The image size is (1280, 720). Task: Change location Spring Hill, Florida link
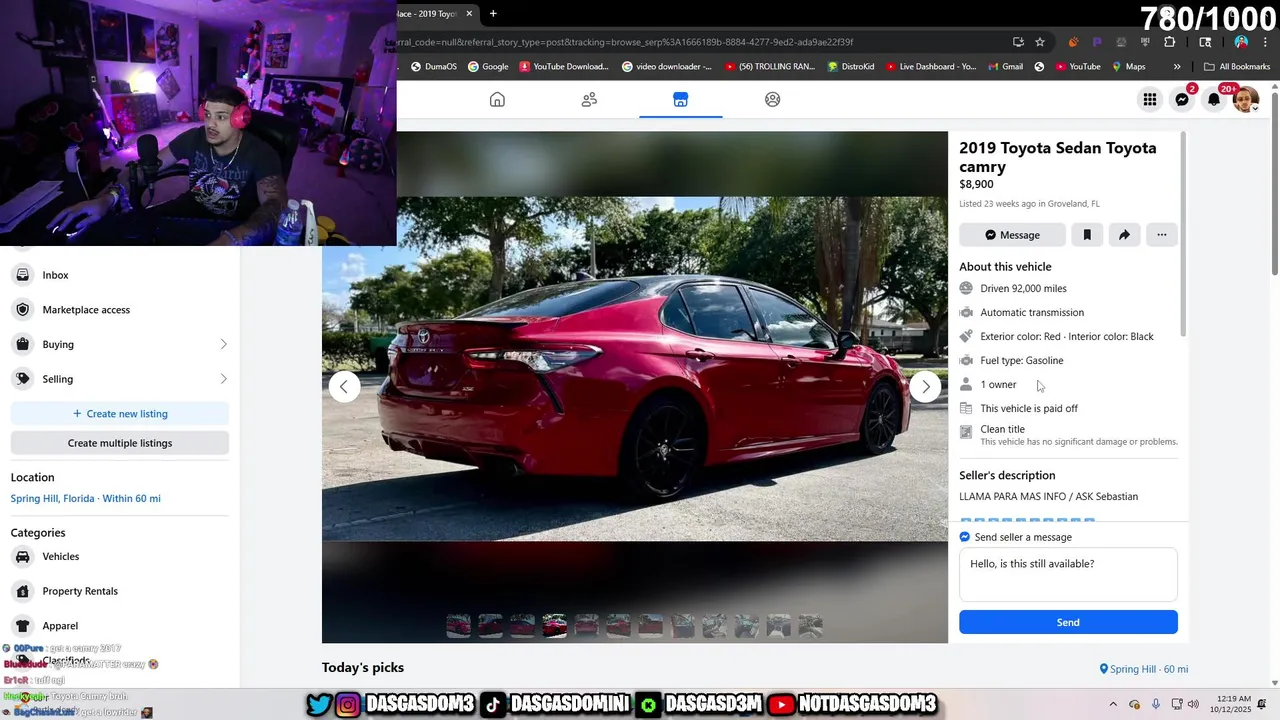click(x=85, y=498)
